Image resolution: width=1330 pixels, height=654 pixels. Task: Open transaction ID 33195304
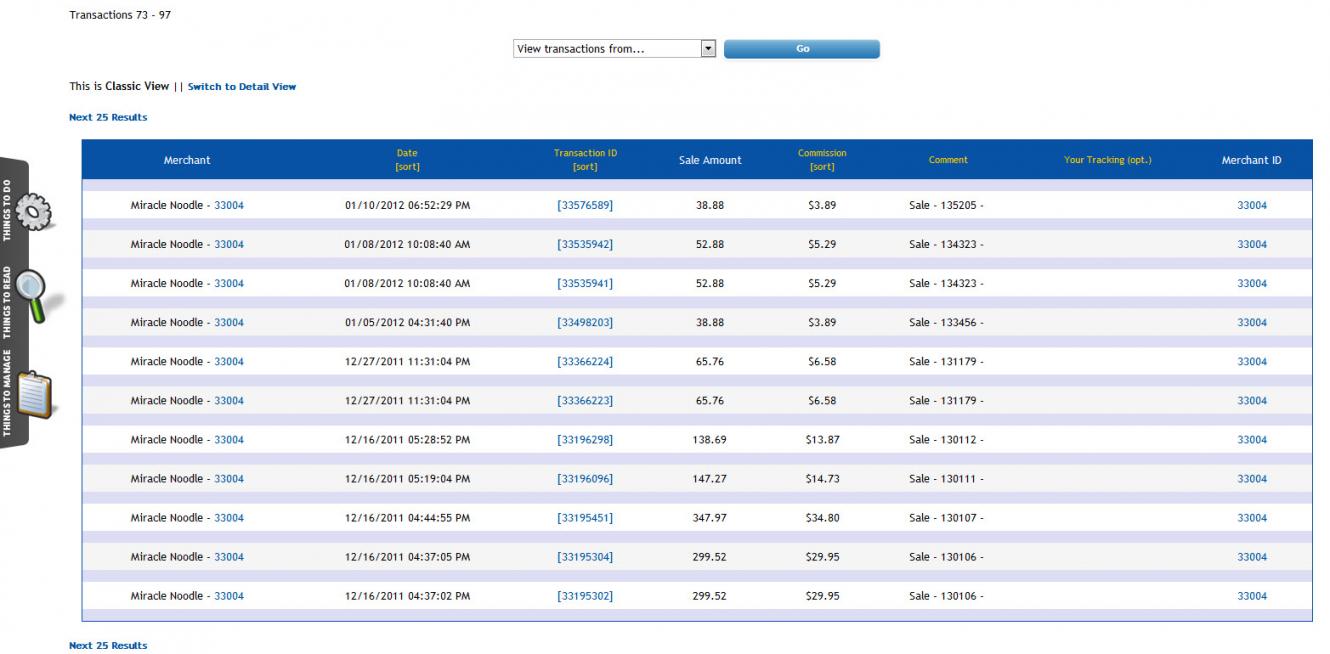click(585, 556)
